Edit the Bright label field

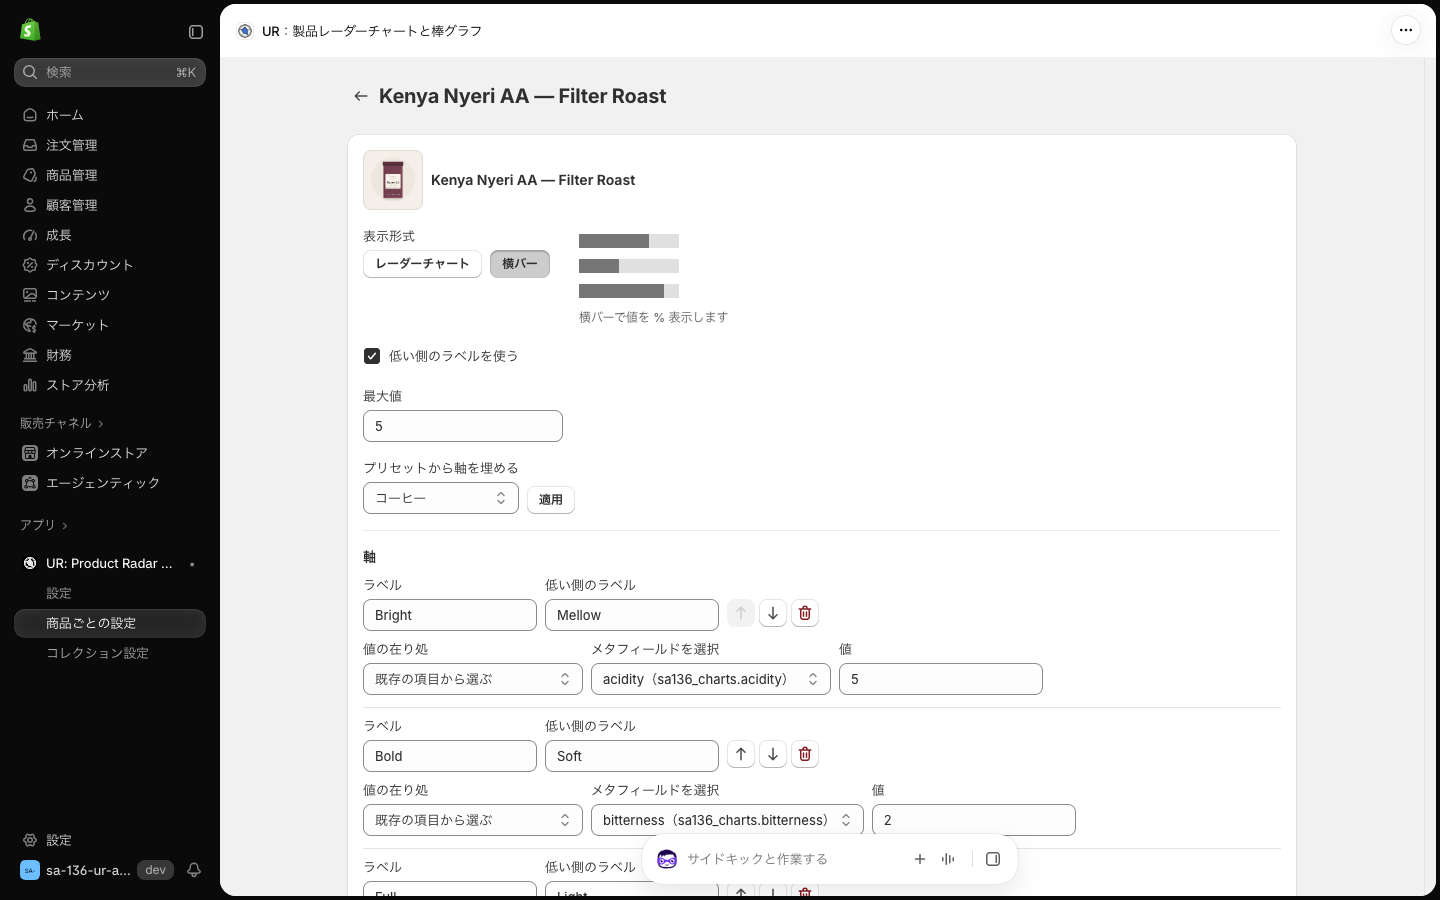[450, 615]
